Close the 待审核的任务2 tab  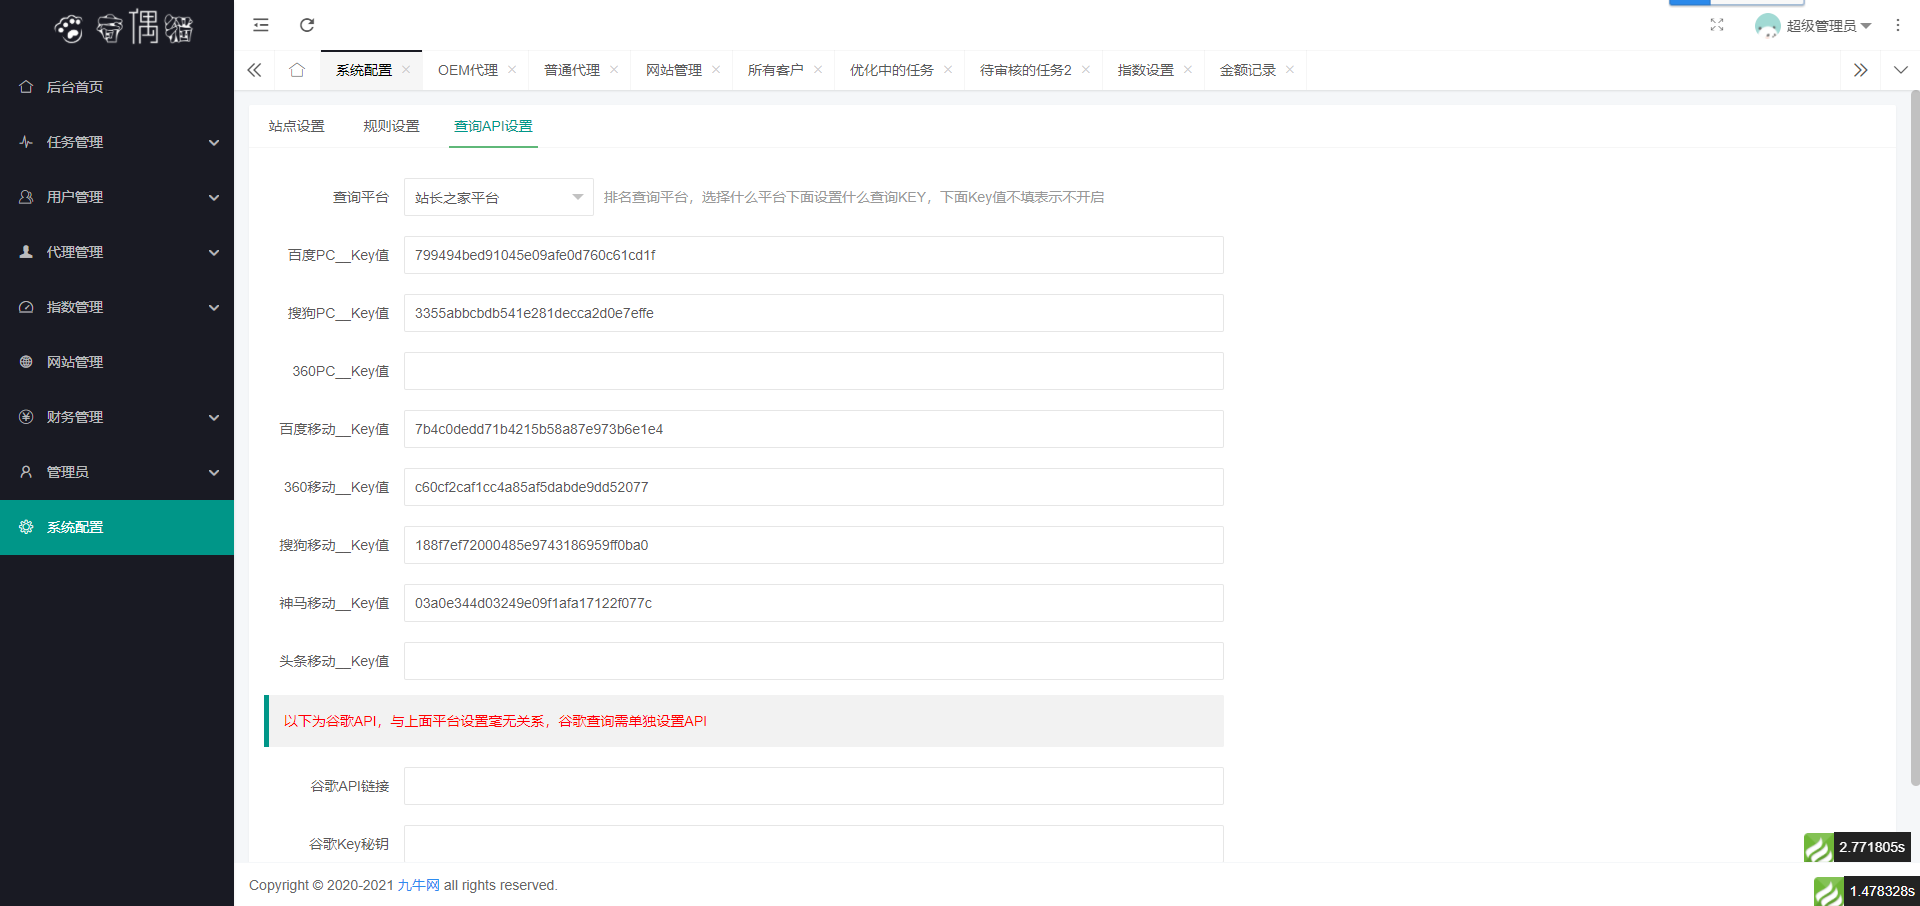(x=1086, y=70)
